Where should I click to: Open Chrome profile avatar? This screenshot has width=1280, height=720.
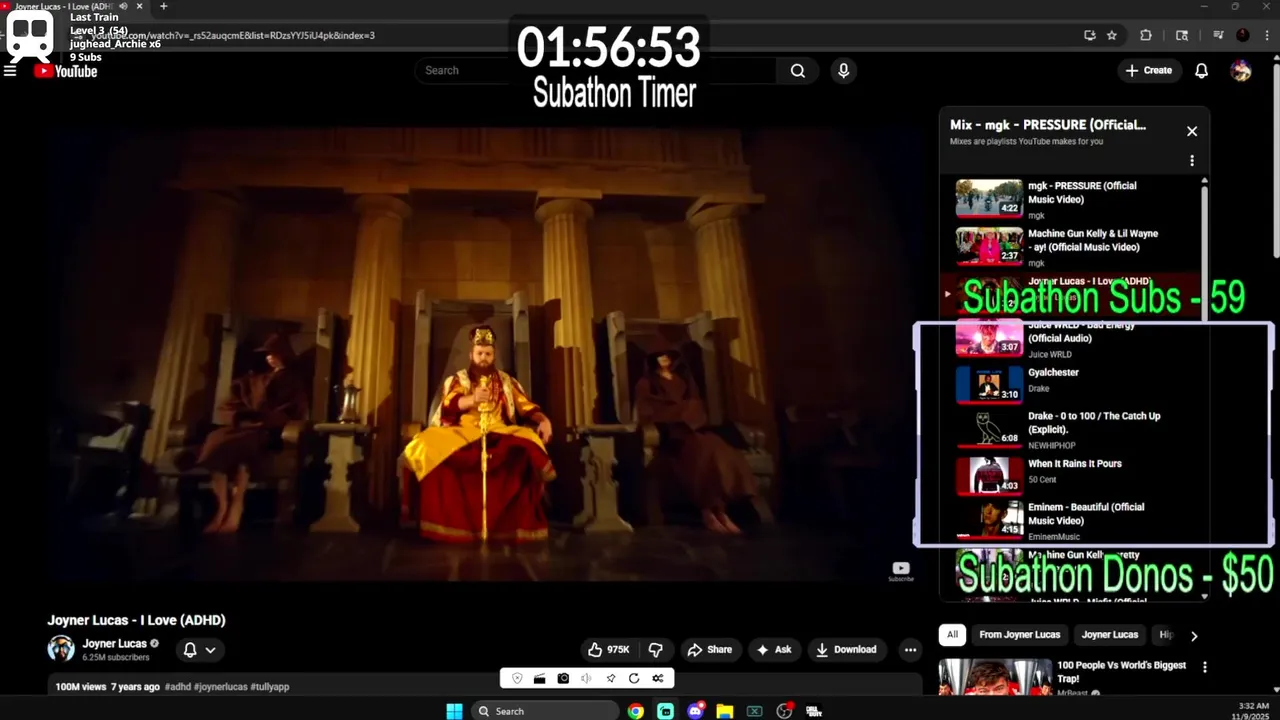click(x=1243, y=35)
